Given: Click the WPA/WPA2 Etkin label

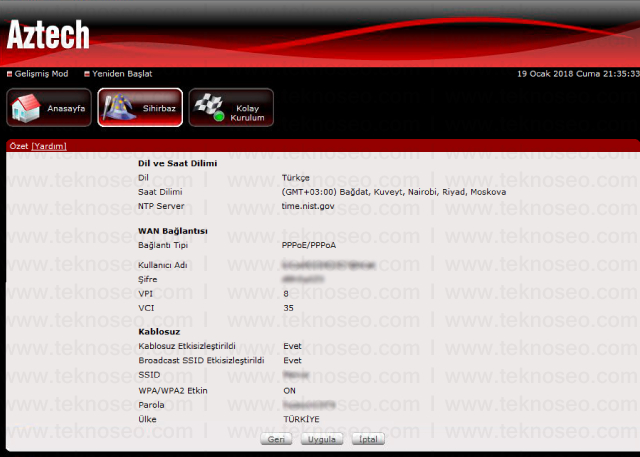Looking at the screenshot, I should pos(173,391).
